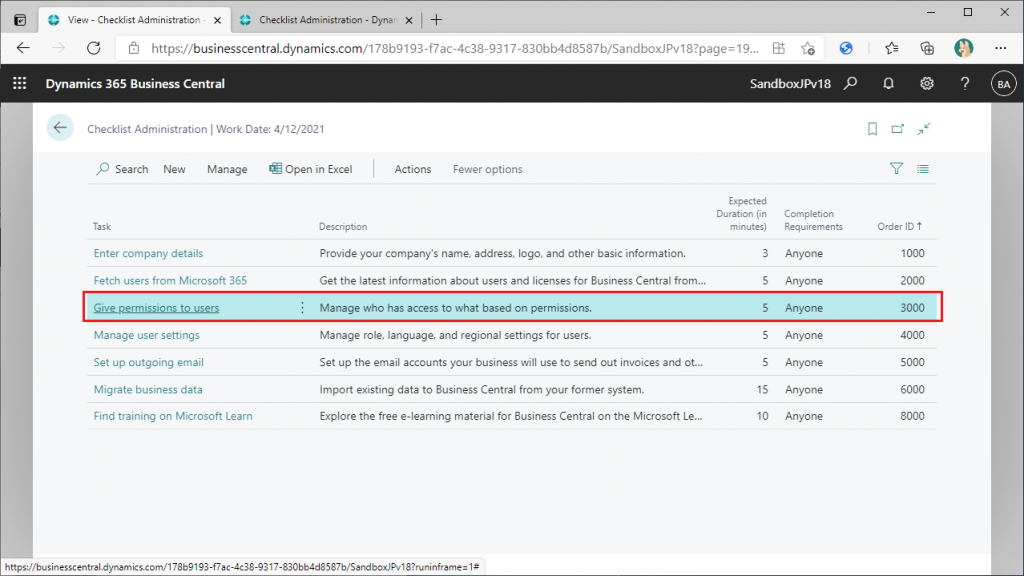Open Fetch users from Microsoft 365 task
This screenshot has width=1024, height=576.
tap(170, 281)
